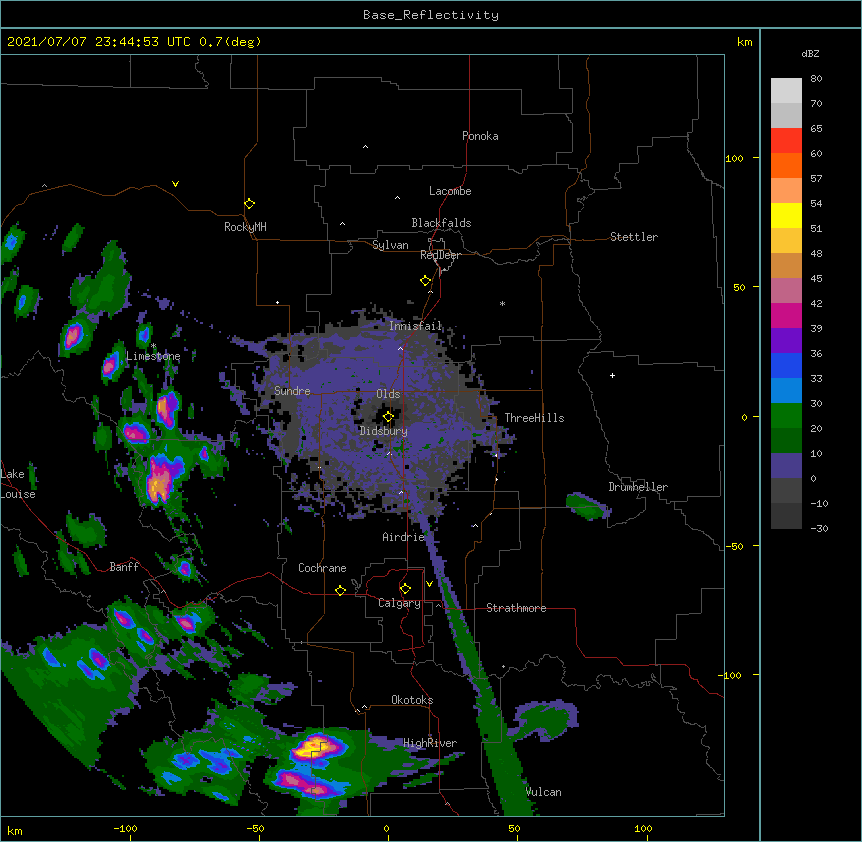Select the bright green 20–30 dBZ legend swatch

coord(786,416)
